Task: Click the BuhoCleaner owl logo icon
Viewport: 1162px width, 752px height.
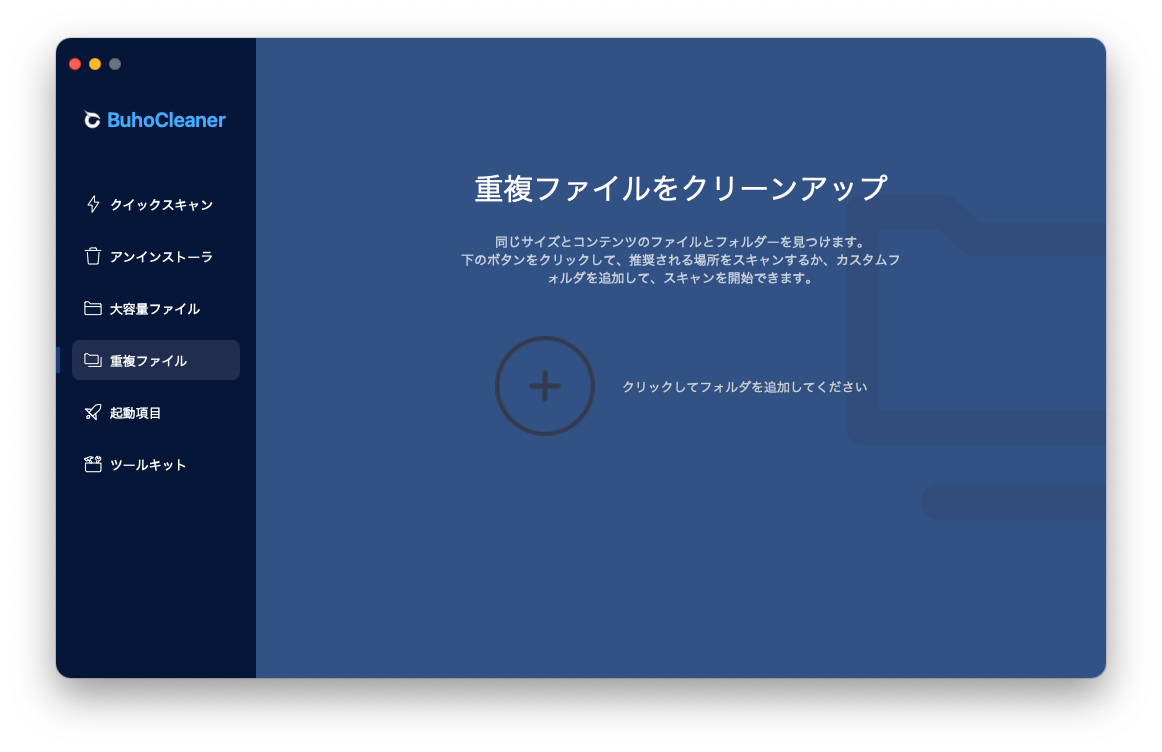Action: point(92,119)
